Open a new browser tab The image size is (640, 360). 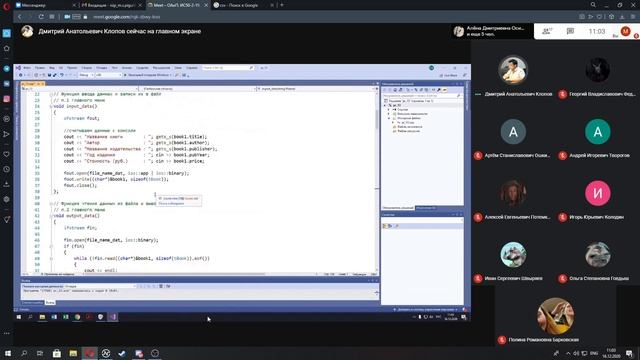(x=282, y=5)
